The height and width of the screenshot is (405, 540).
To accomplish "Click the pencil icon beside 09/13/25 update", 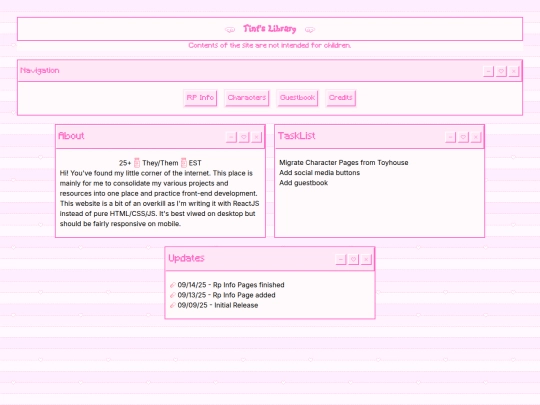I will click(173, 295).
